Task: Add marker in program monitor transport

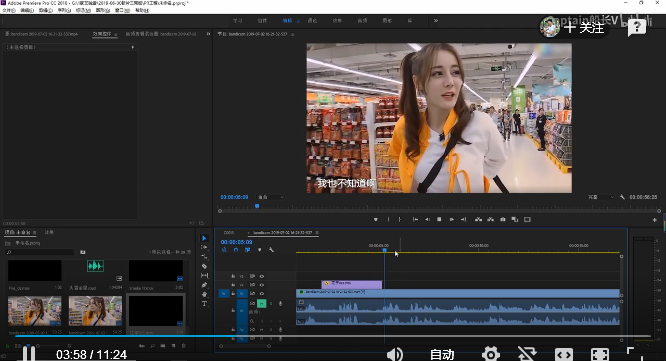Action: [x=375, y=220]
